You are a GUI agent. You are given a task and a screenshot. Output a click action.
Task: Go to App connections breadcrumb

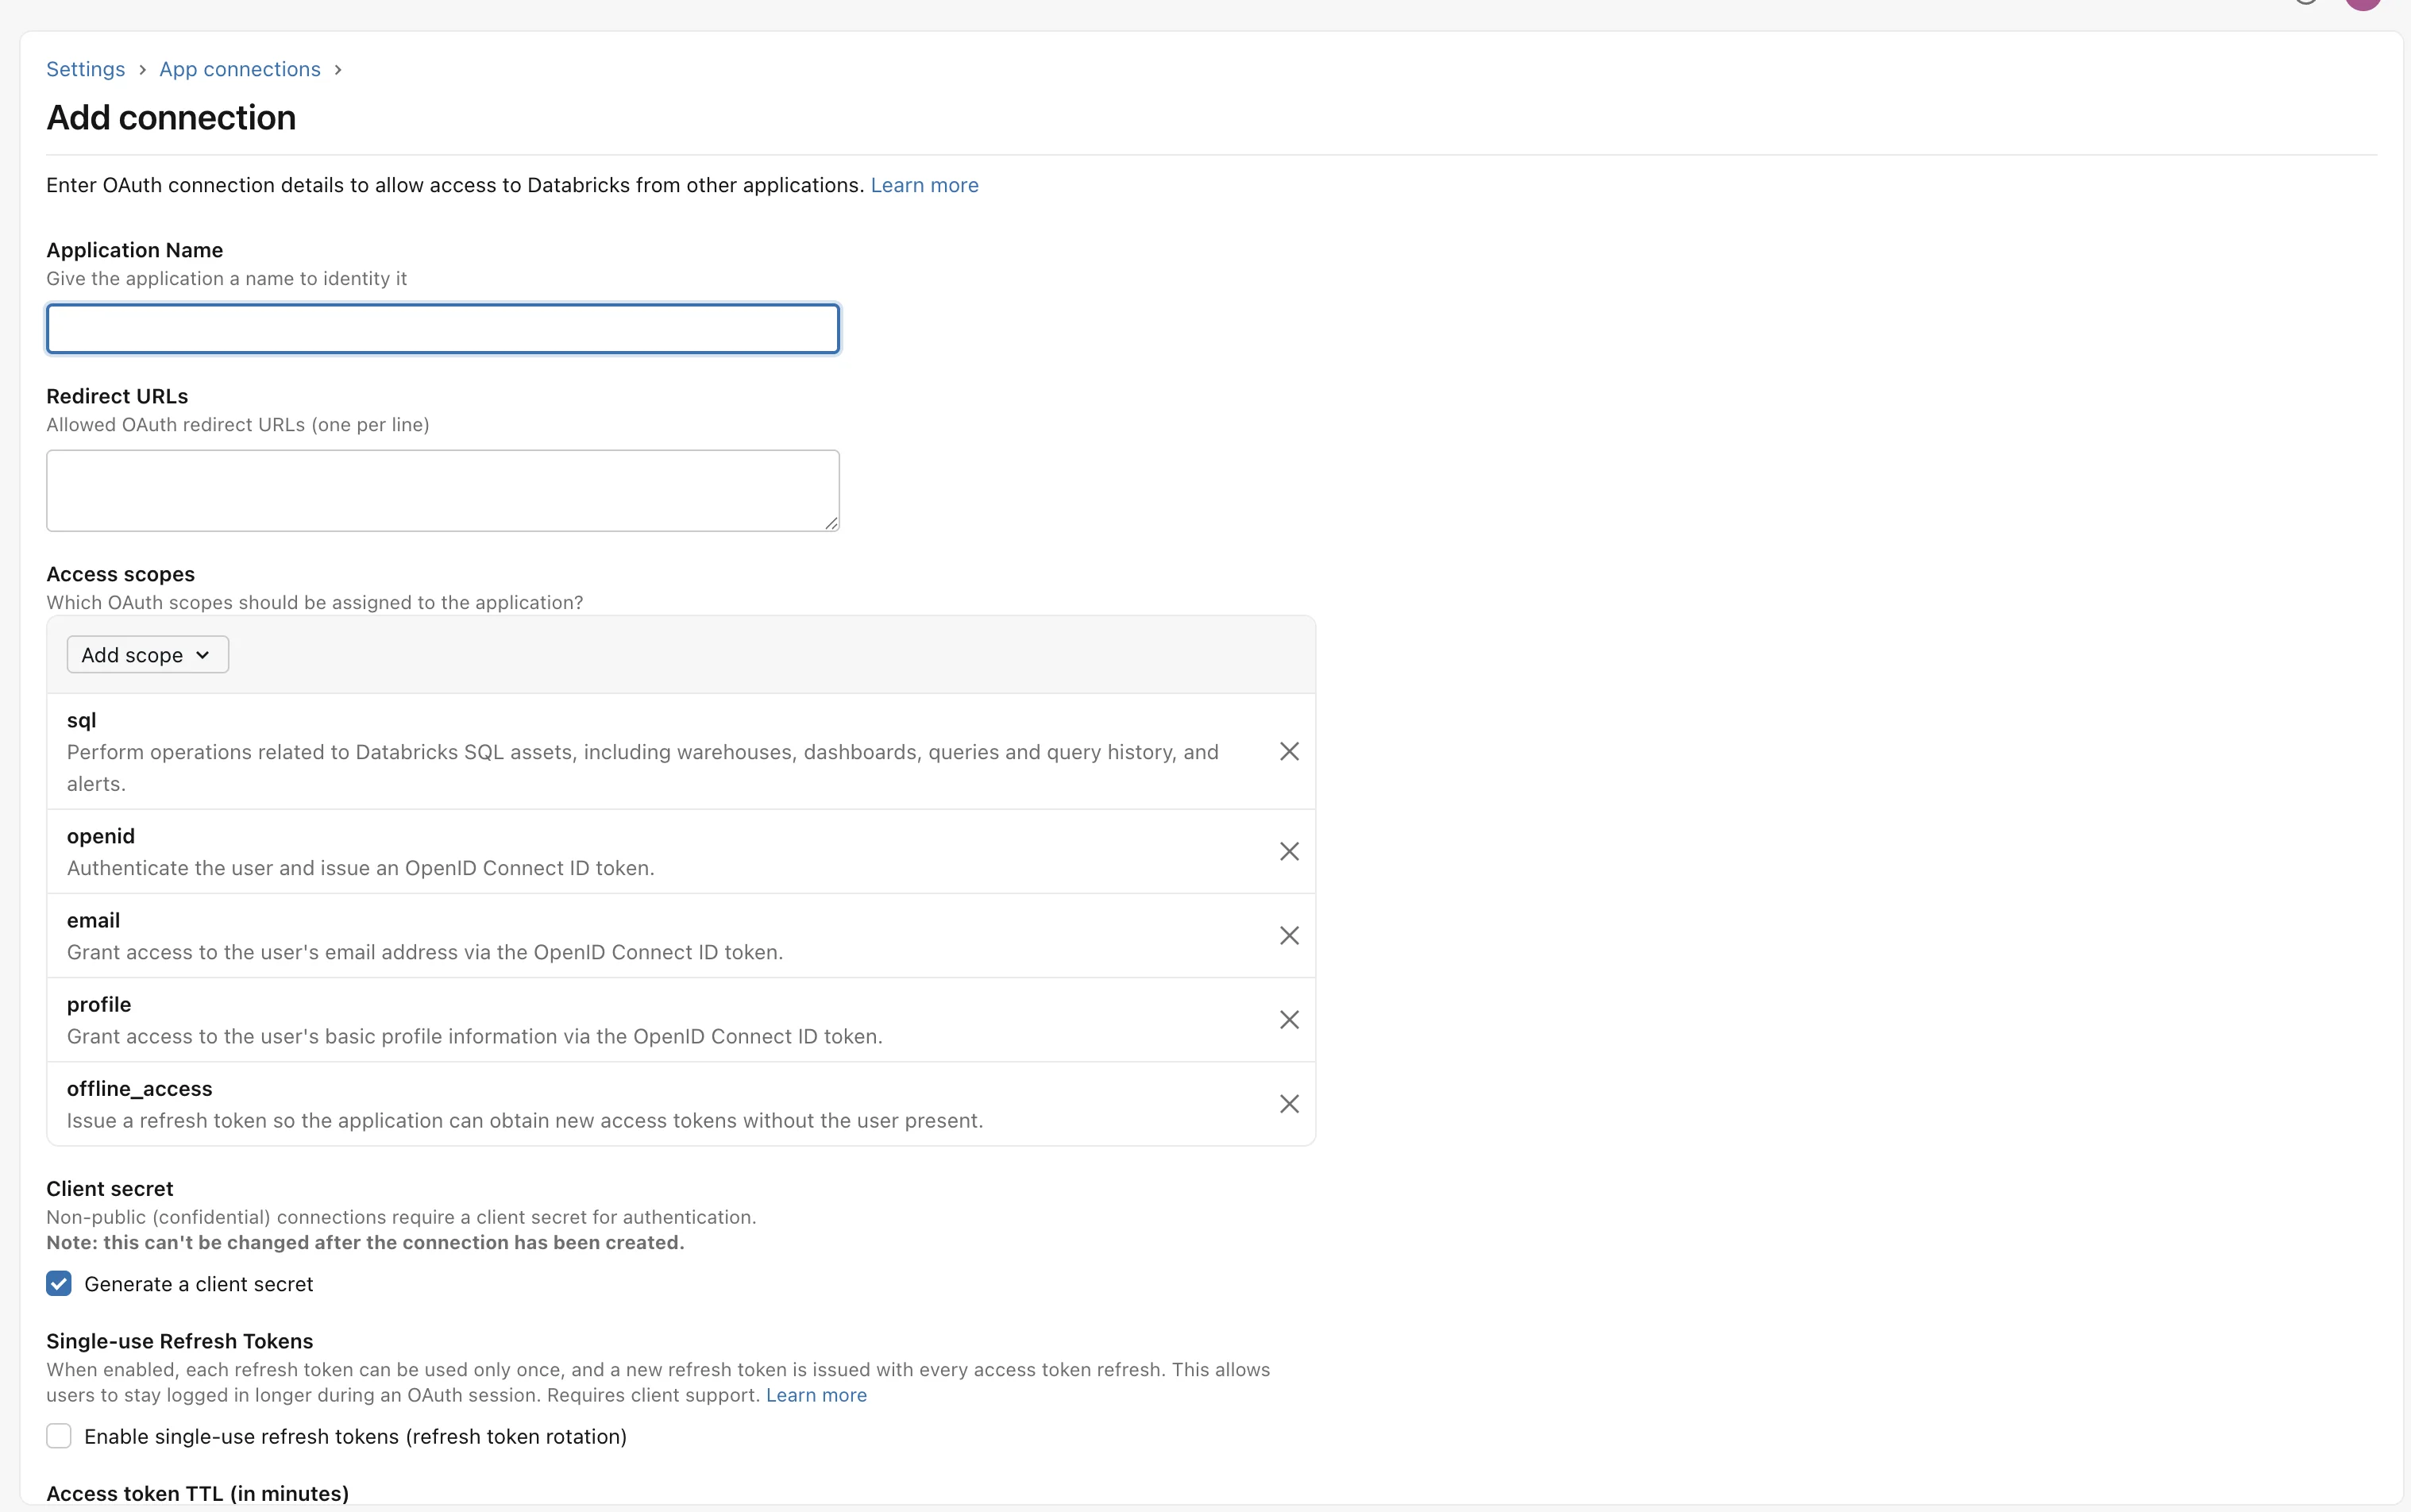[x=240, y=69]
